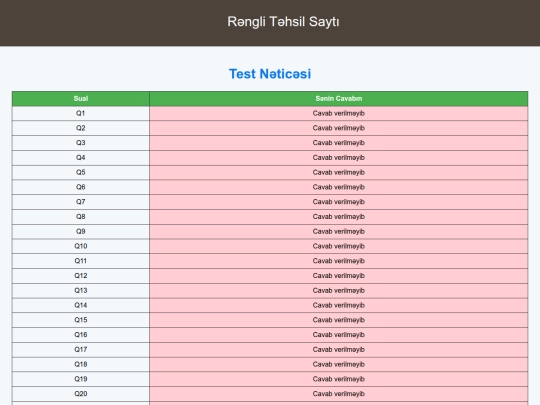Click Cavab verilməyib in the Q12 row

[339, 276]
